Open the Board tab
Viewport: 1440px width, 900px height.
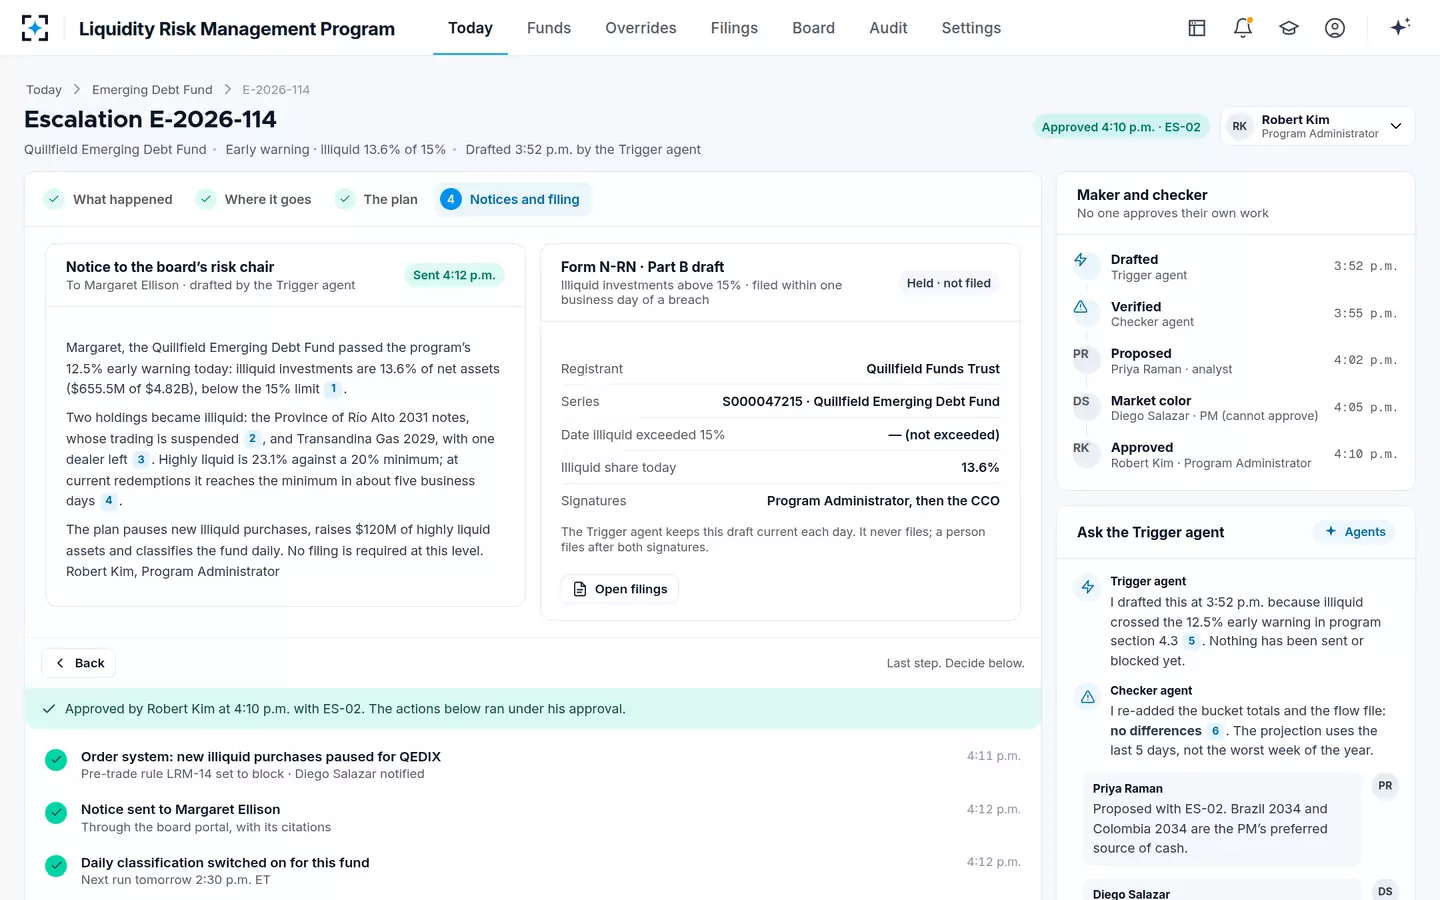pos(813,28)
